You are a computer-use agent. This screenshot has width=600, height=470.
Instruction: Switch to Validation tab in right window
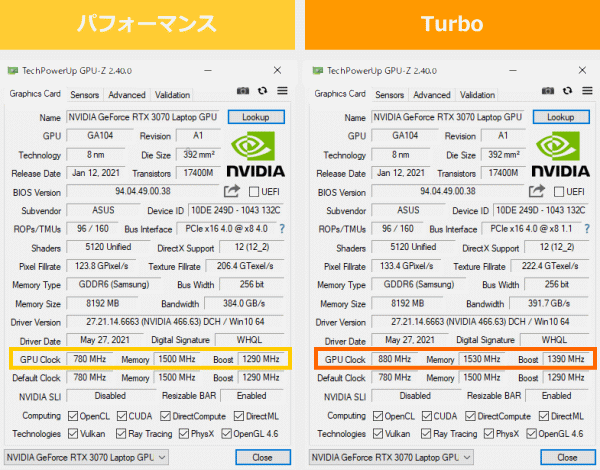point(477,95)
